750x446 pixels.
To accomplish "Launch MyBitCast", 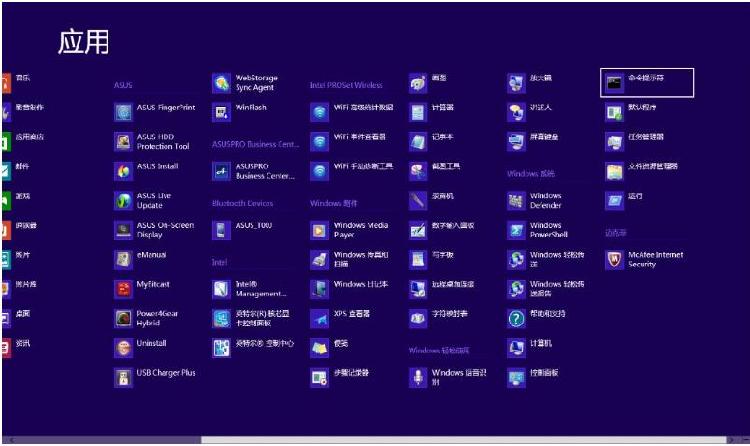I will [x=142, y=289].
